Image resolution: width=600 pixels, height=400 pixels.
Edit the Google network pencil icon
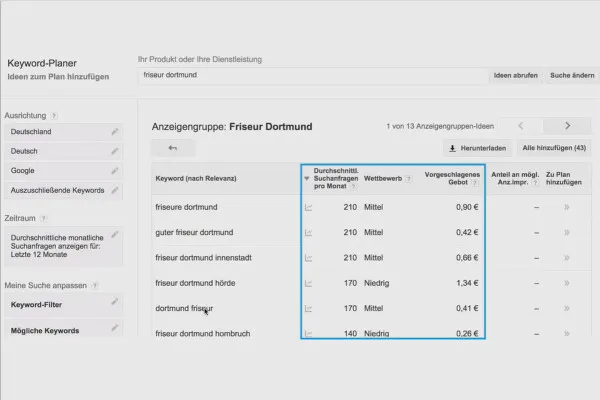point(114,171)
